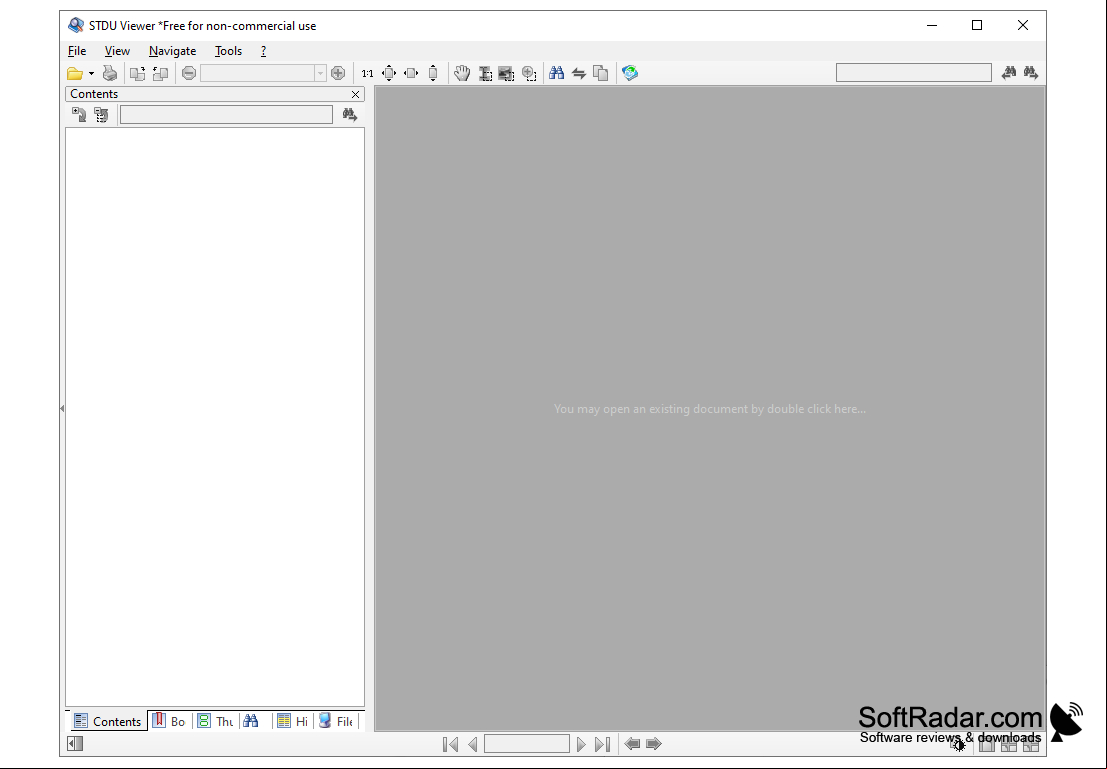Click the 'You may open an existing document' text
The width and height of the screenshot is (1107, 769).
click(710, 409)
